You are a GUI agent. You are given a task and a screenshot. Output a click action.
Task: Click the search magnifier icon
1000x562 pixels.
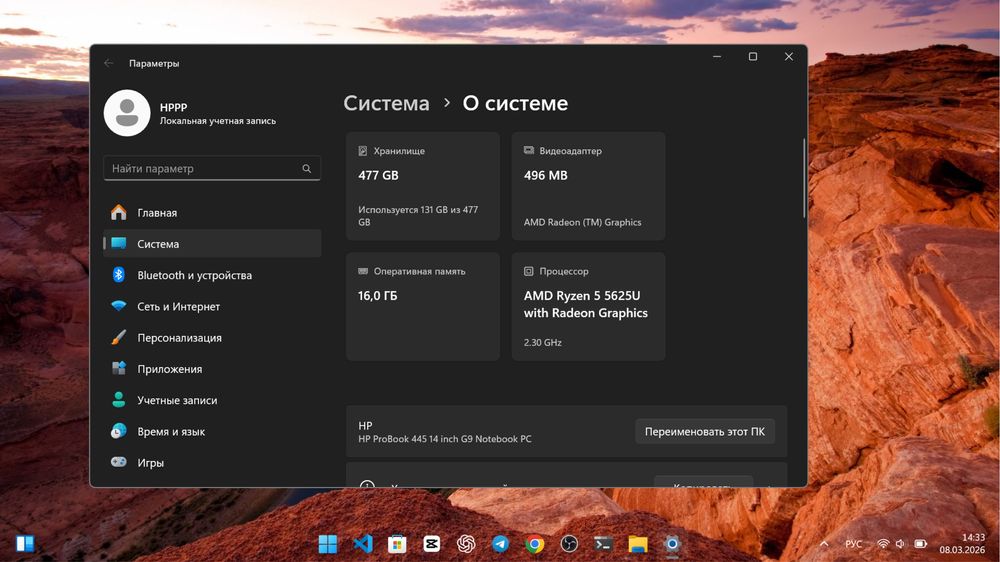[307, 168]
